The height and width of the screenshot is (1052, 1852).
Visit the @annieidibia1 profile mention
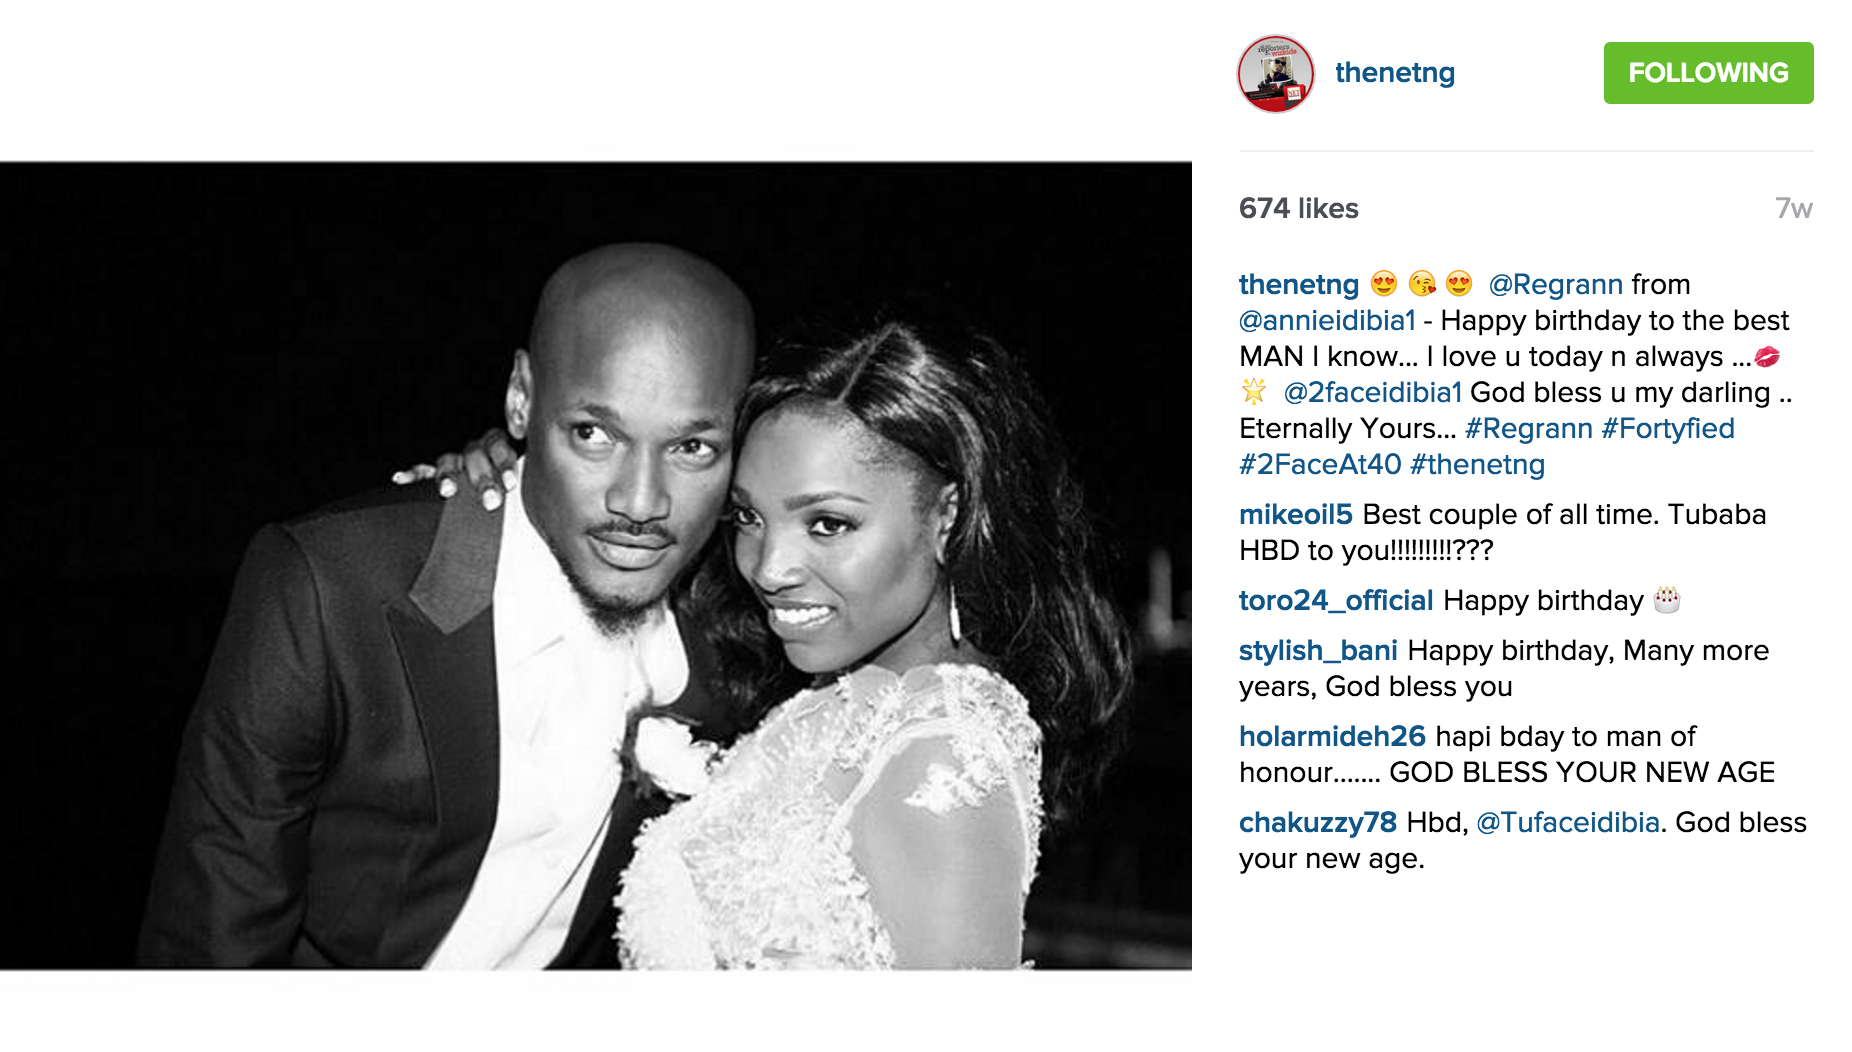(1327, 320)
